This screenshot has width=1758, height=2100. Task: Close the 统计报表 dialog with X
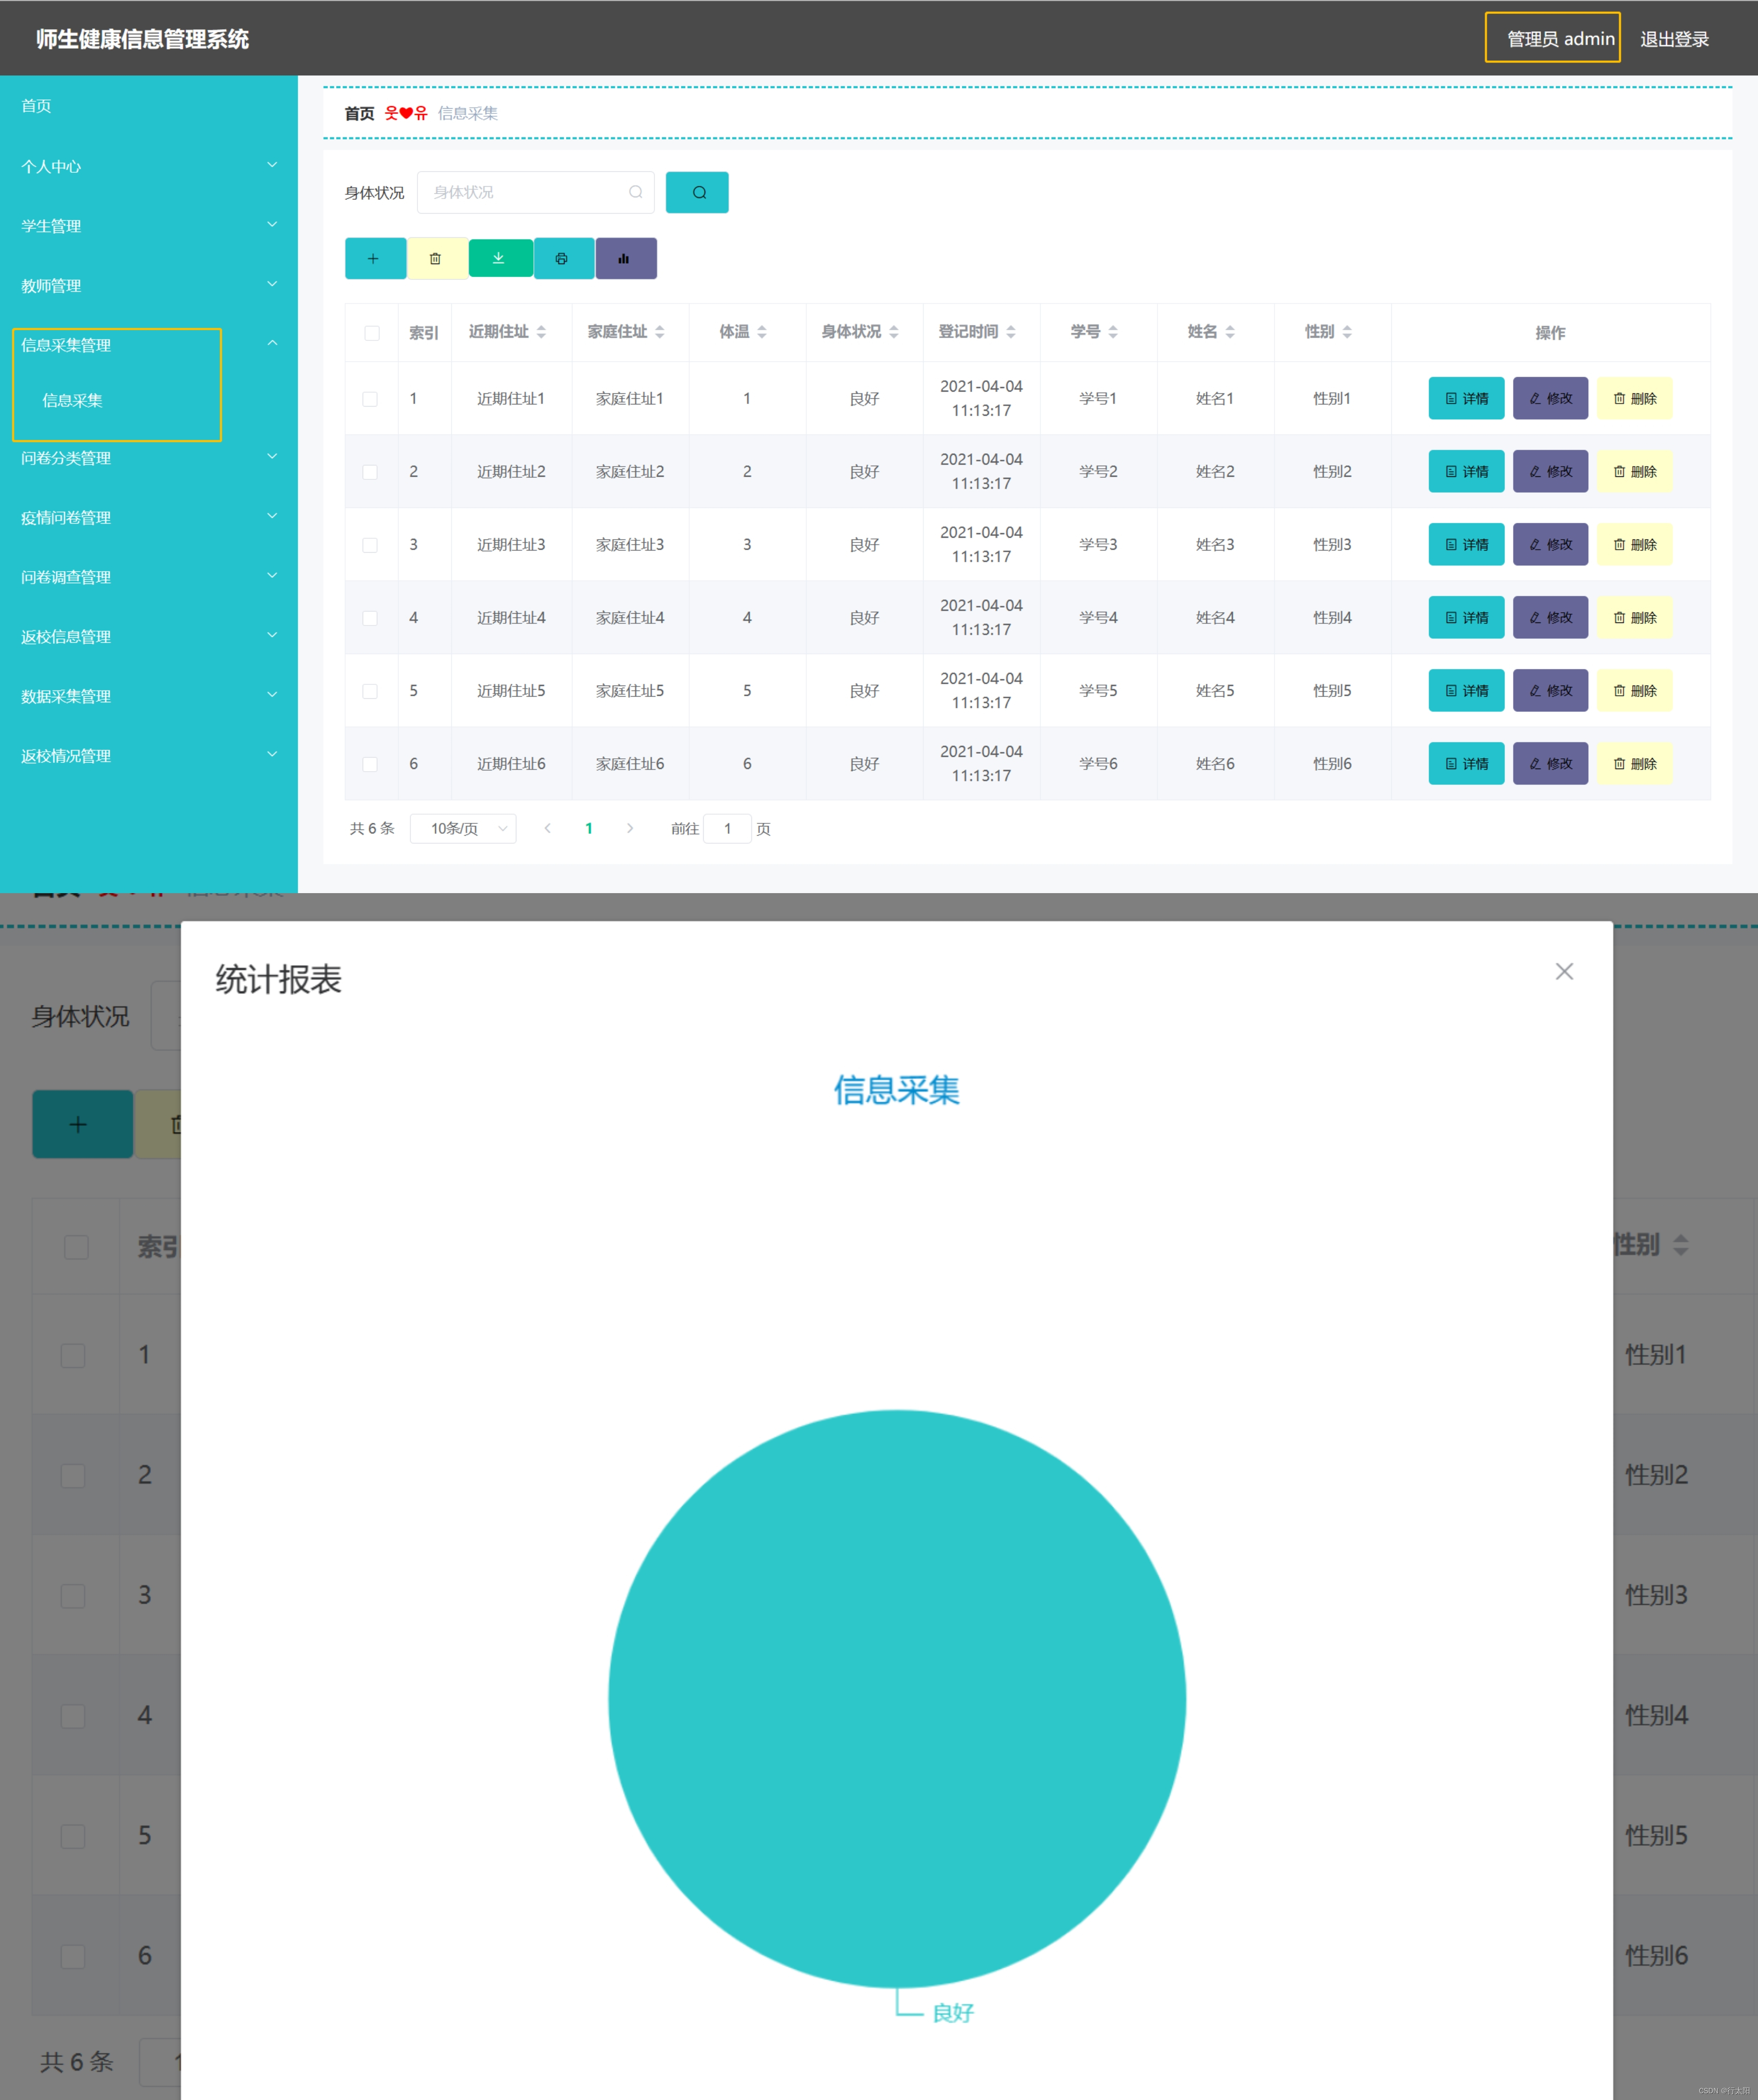1564,971
